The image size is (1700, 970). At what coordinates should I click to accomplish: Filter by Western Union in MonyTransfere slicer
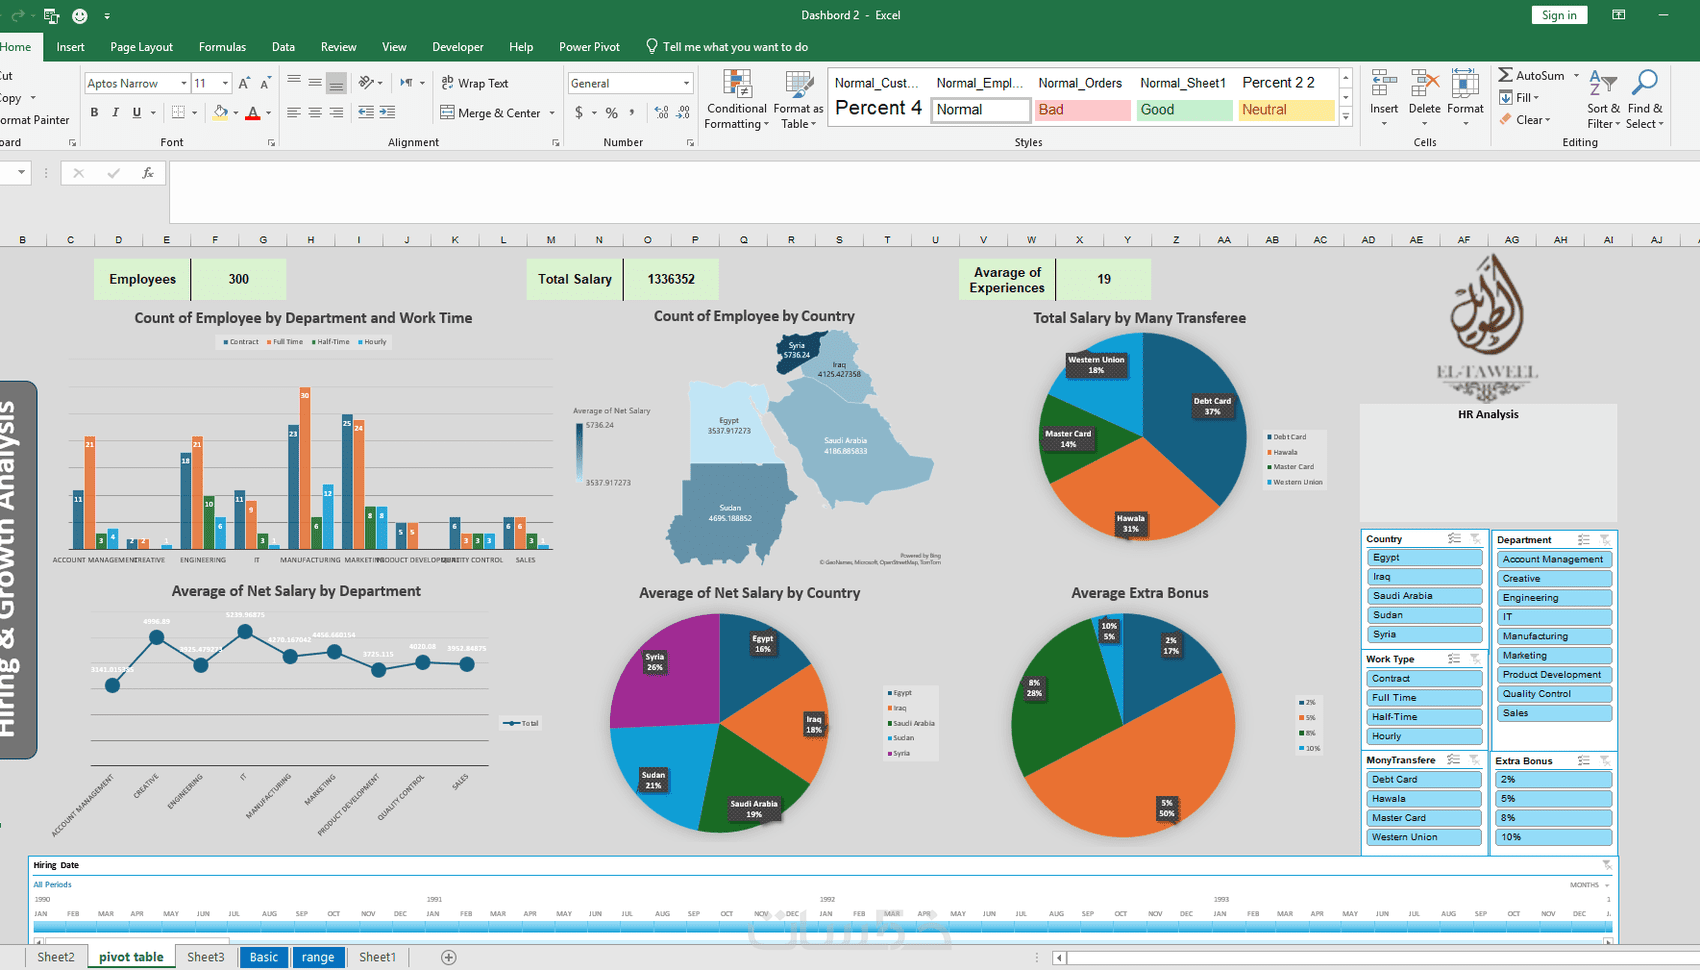click(x=1424, y=837)
